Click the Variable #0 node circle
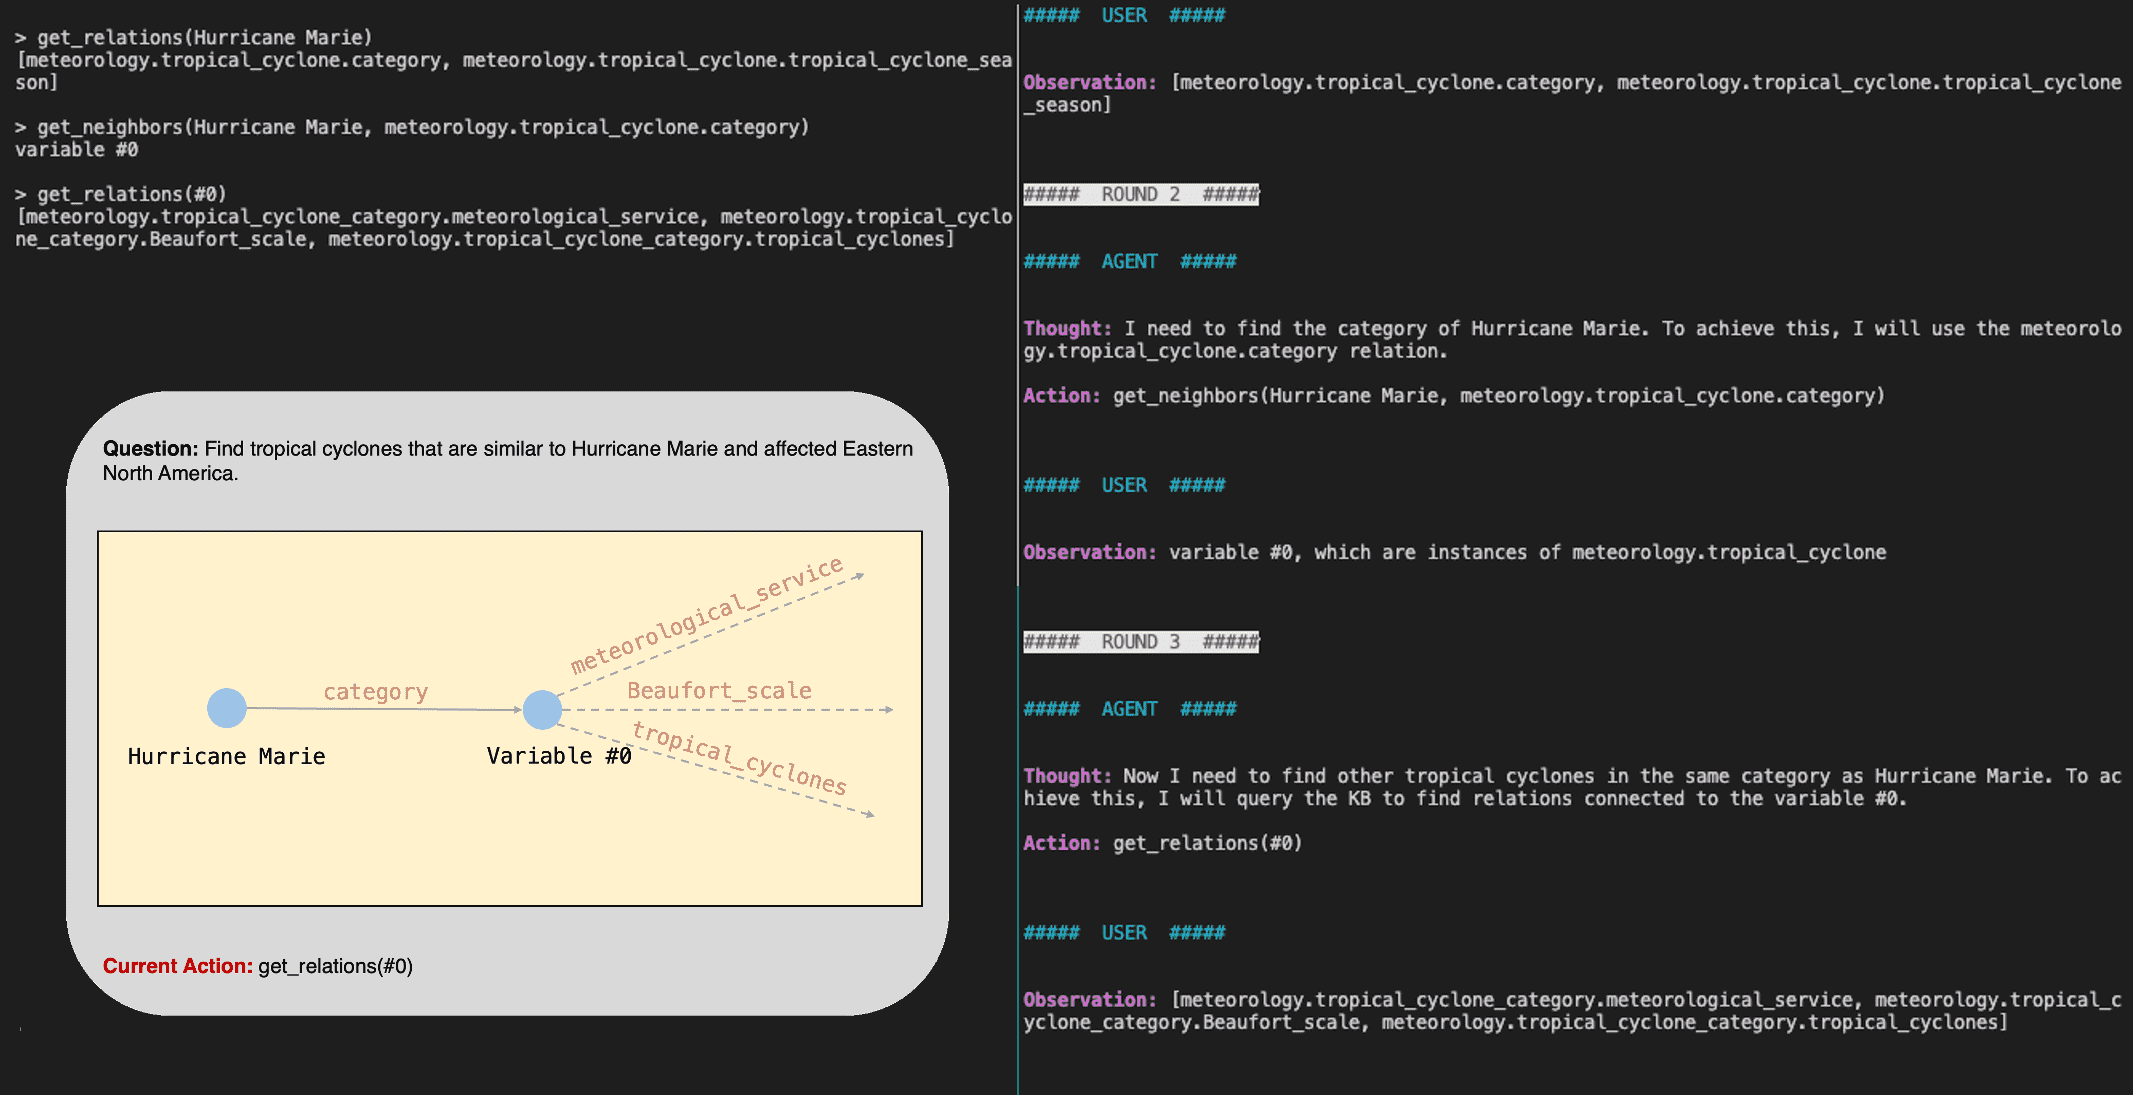 (x=542, y=710)
